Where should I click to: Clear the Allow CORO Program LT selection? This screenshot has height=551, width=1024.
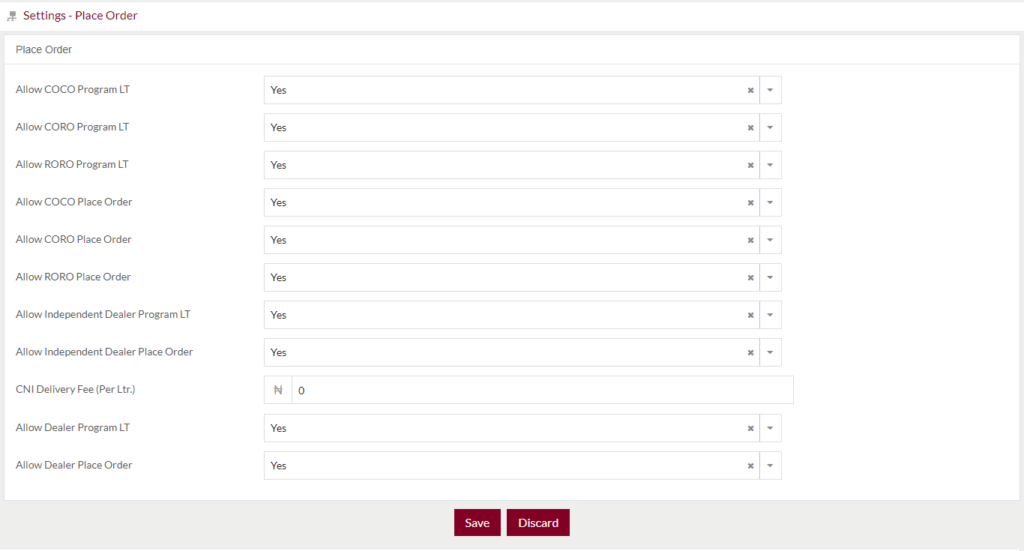click(750, 128)
